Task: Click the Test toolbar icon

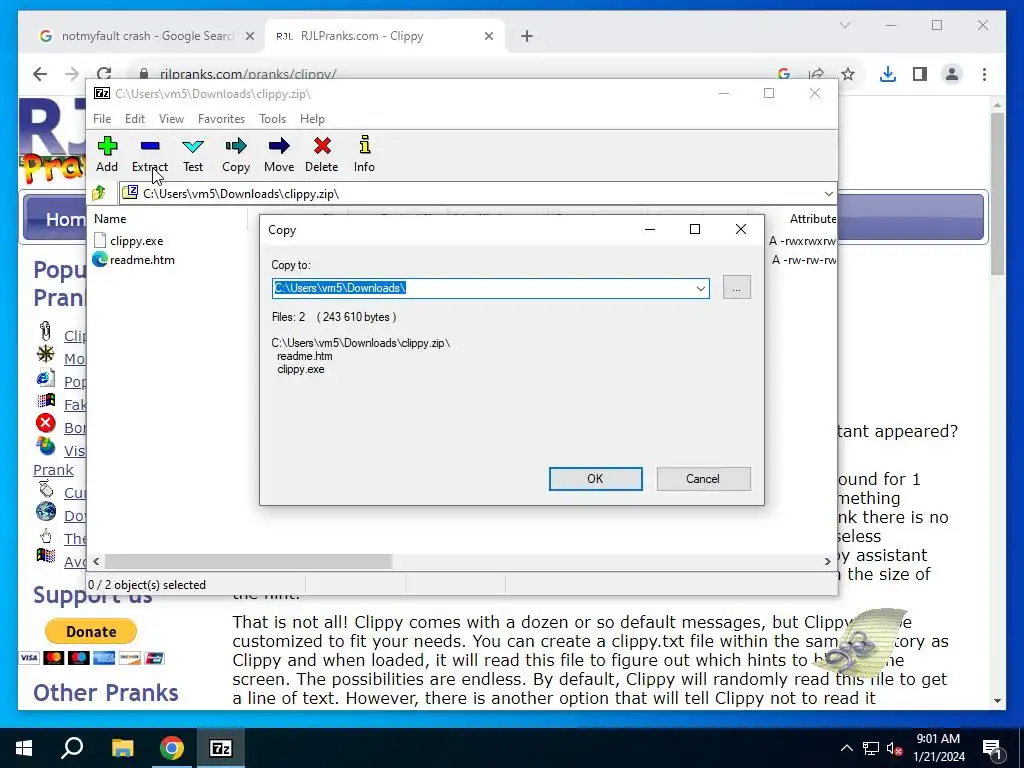Action: (x=193, y=154)
